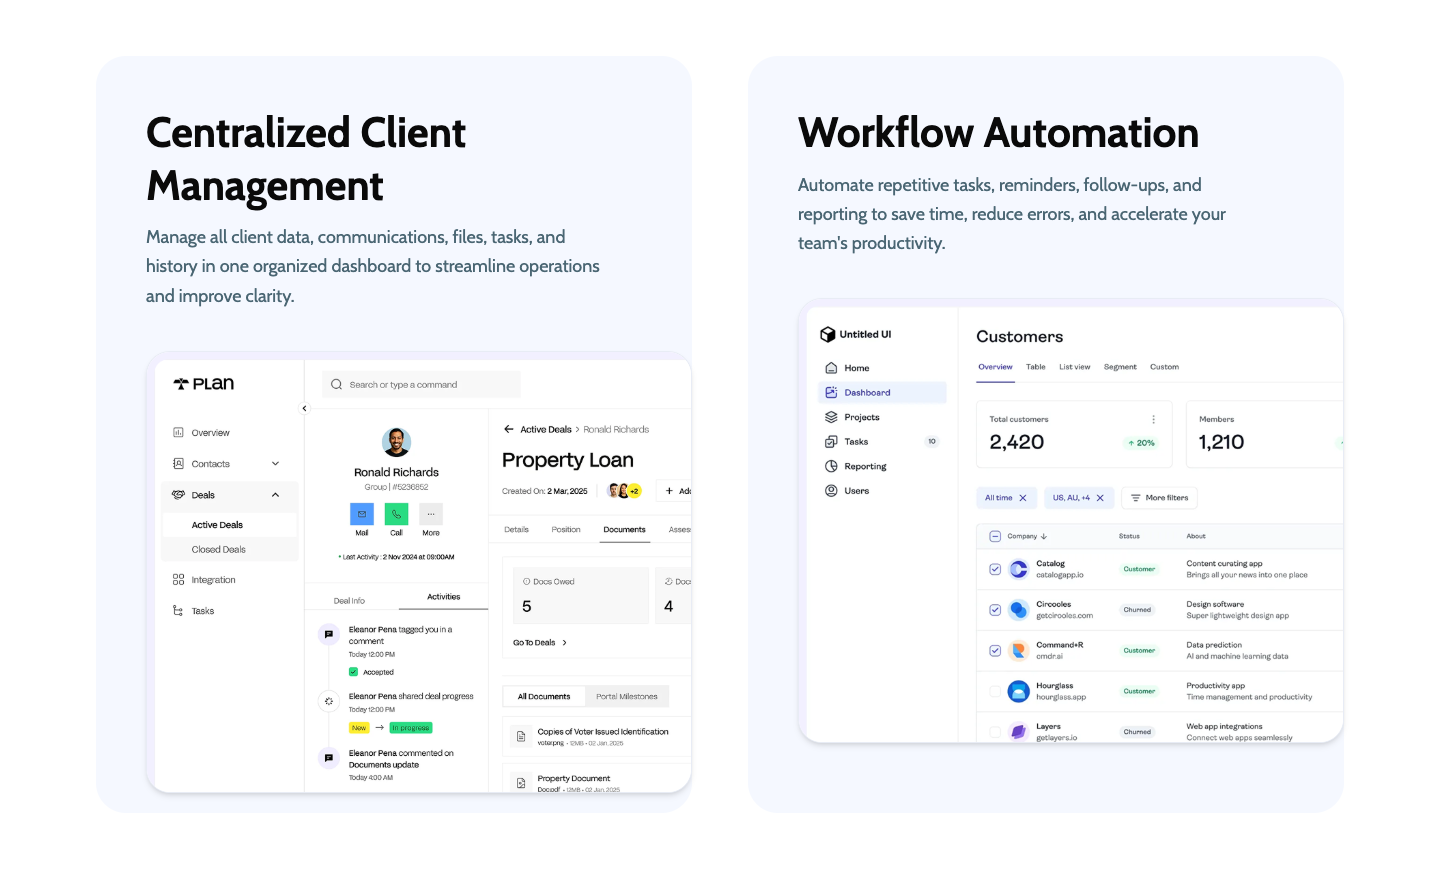Screen dimensions: 1440x869
Task: Expand the Contacts menu chevron
Action: 275,464
